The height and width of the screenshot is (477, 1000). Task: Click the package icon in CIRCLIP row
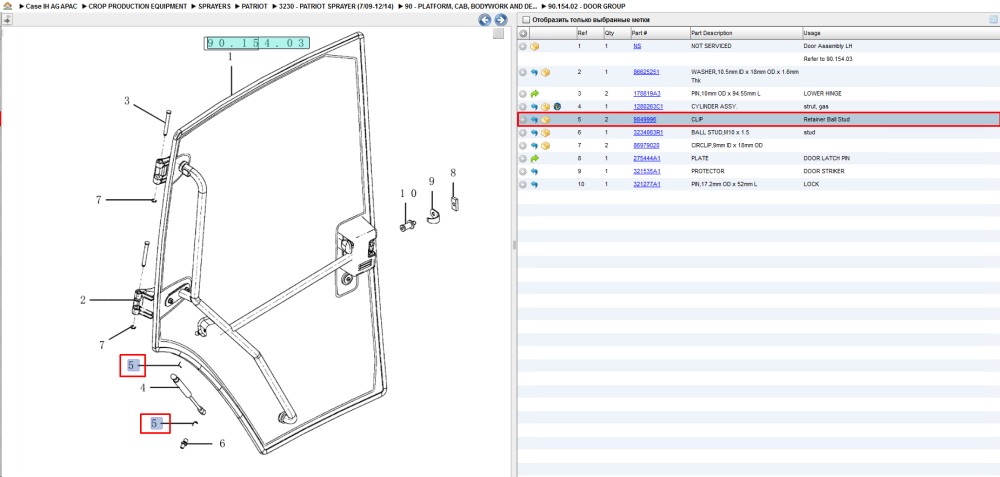coord(545,146)
